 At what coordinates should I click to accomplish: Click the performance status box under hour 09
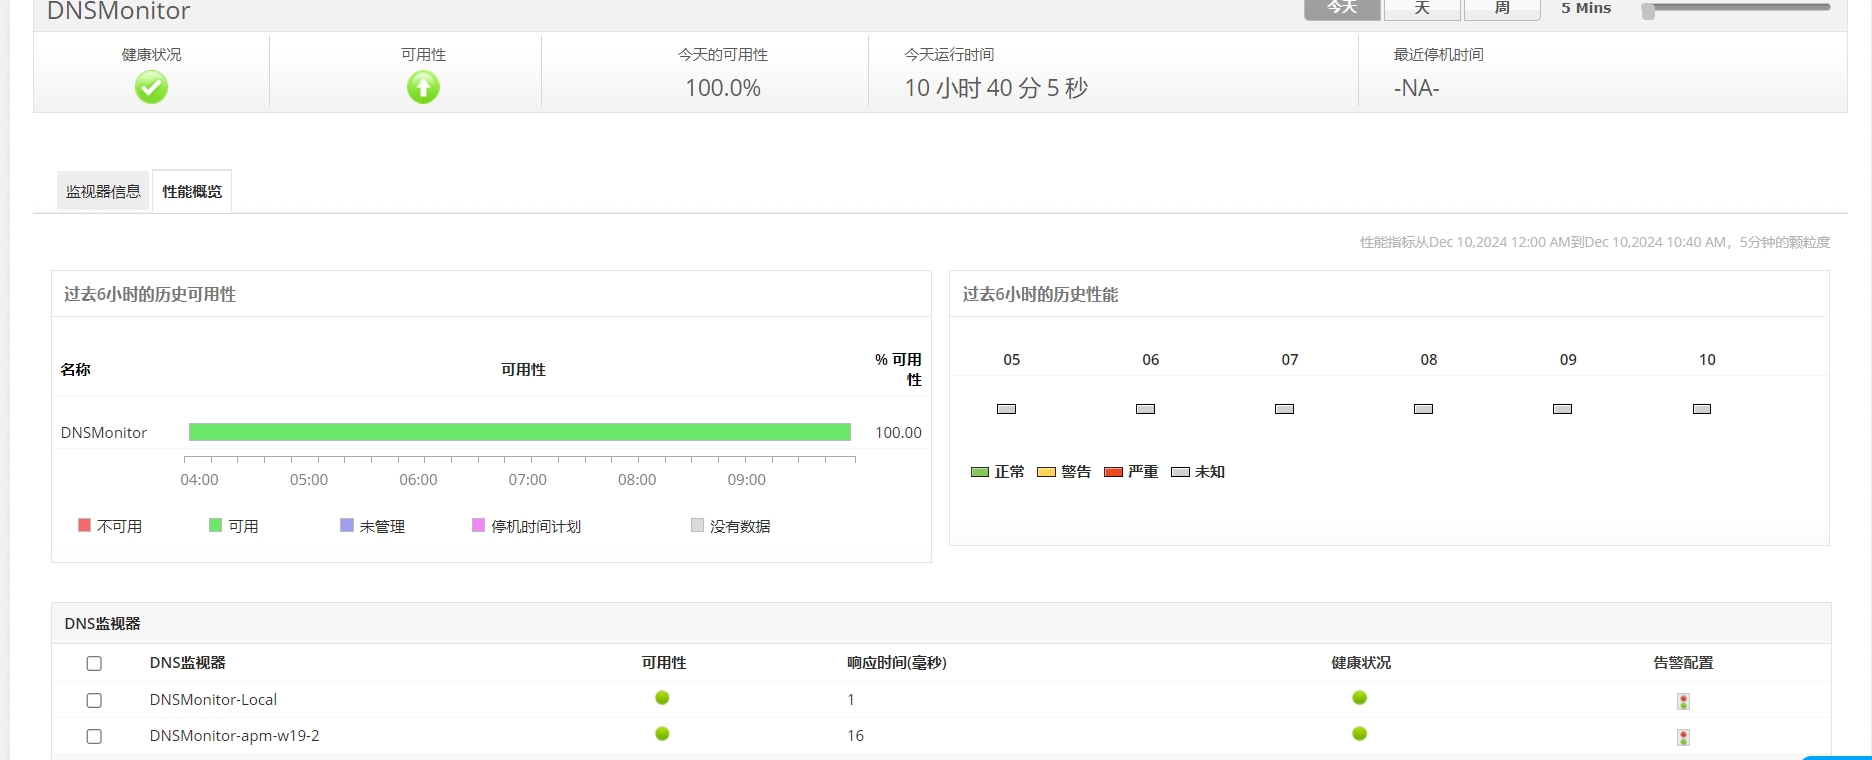point(1563,409)
